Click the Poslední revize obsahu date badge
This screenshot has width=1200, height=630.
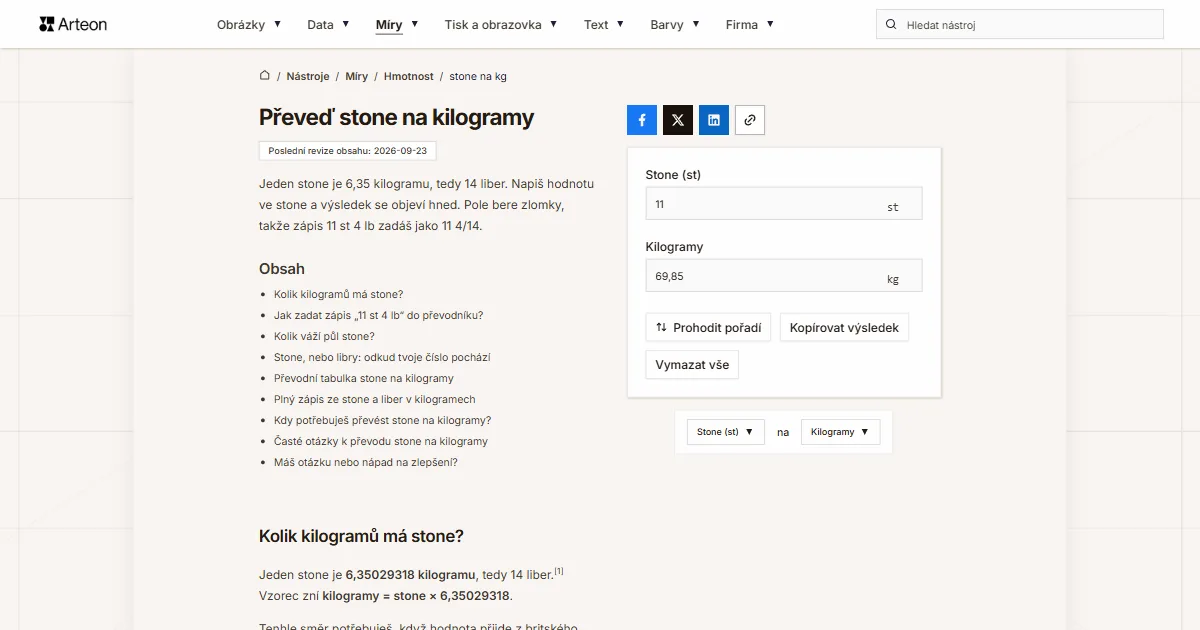[347, 151]
